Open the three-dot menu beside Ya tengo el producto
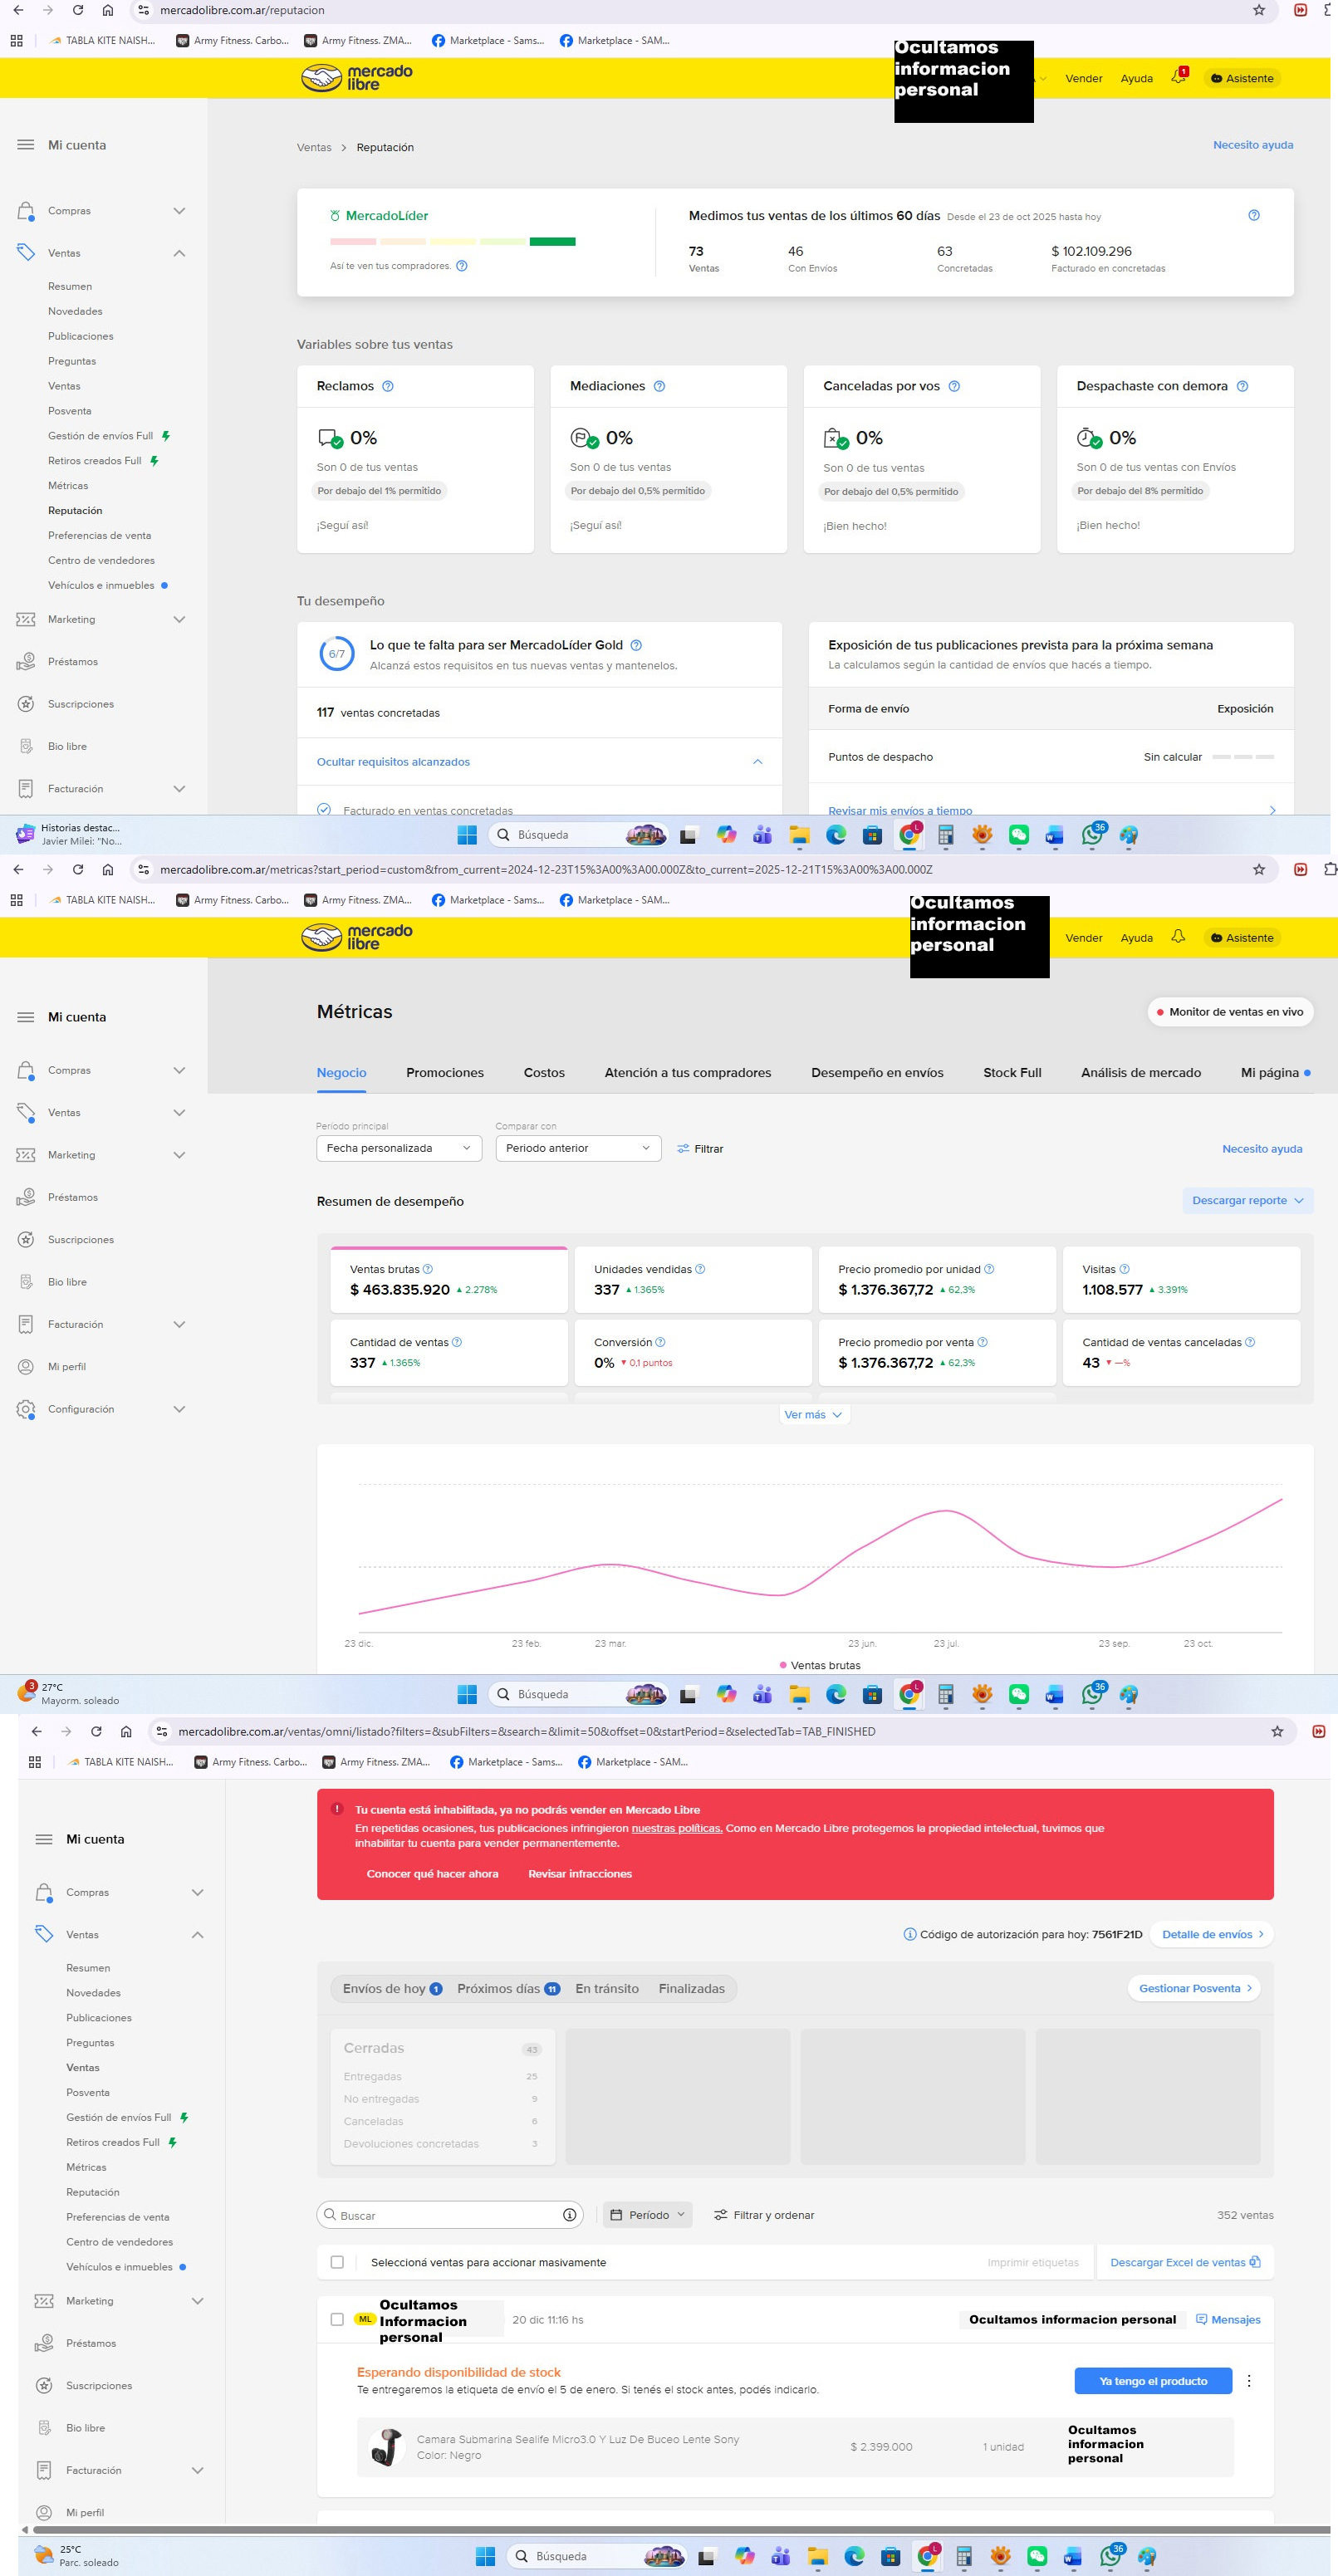This screenshot has height=2576, width=1338. [1248, 2381]
